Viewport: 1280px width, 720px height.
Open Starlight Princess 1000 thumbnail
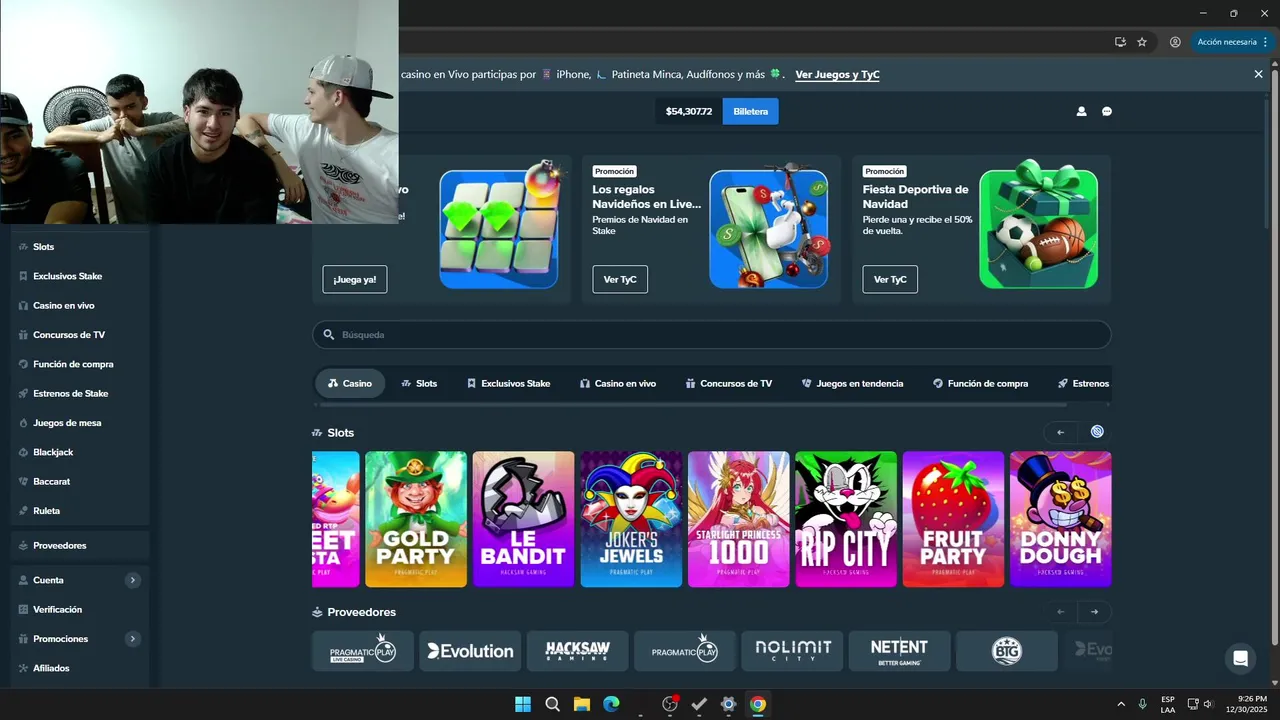(739, 519)
